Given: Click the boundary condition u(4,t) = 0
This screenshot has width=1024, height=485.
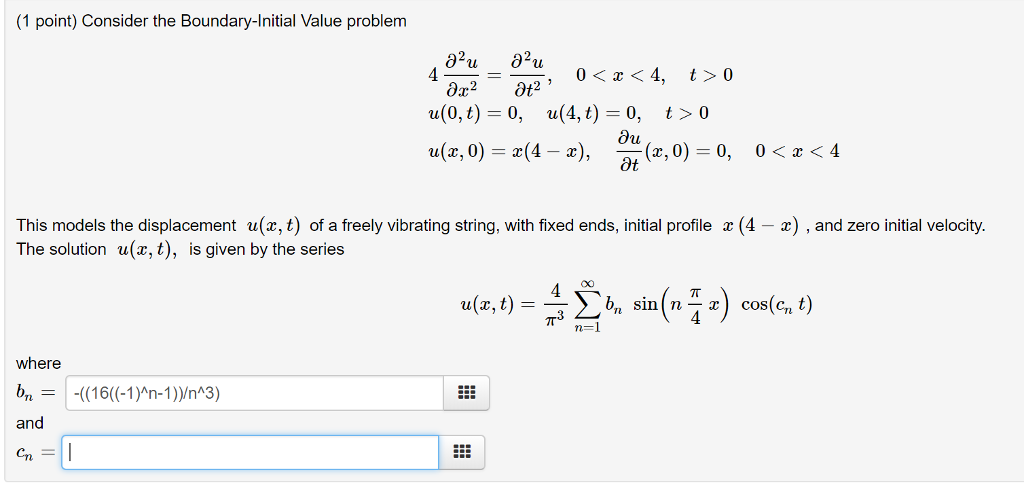Looking at the screenshot, I should click(x=594, y=114).
